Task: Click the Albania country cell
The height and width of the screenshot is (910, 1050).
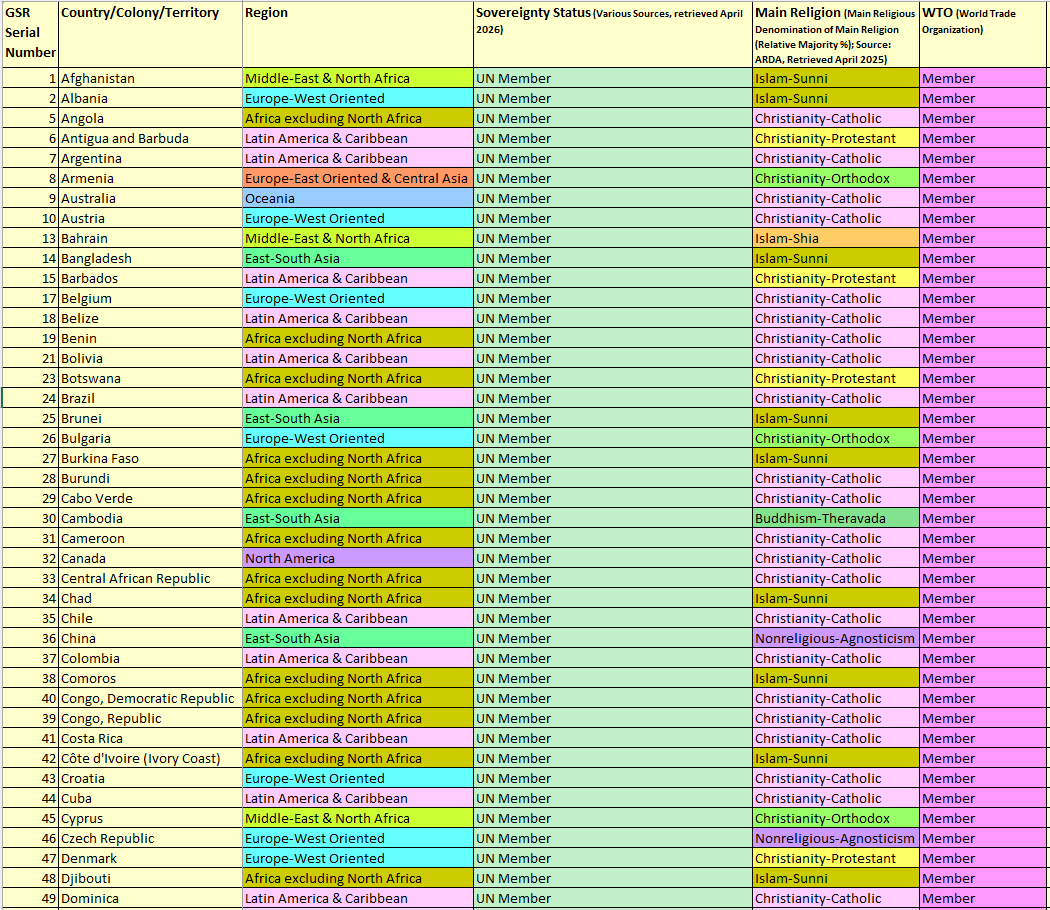Action: click(x=150, y=98)
